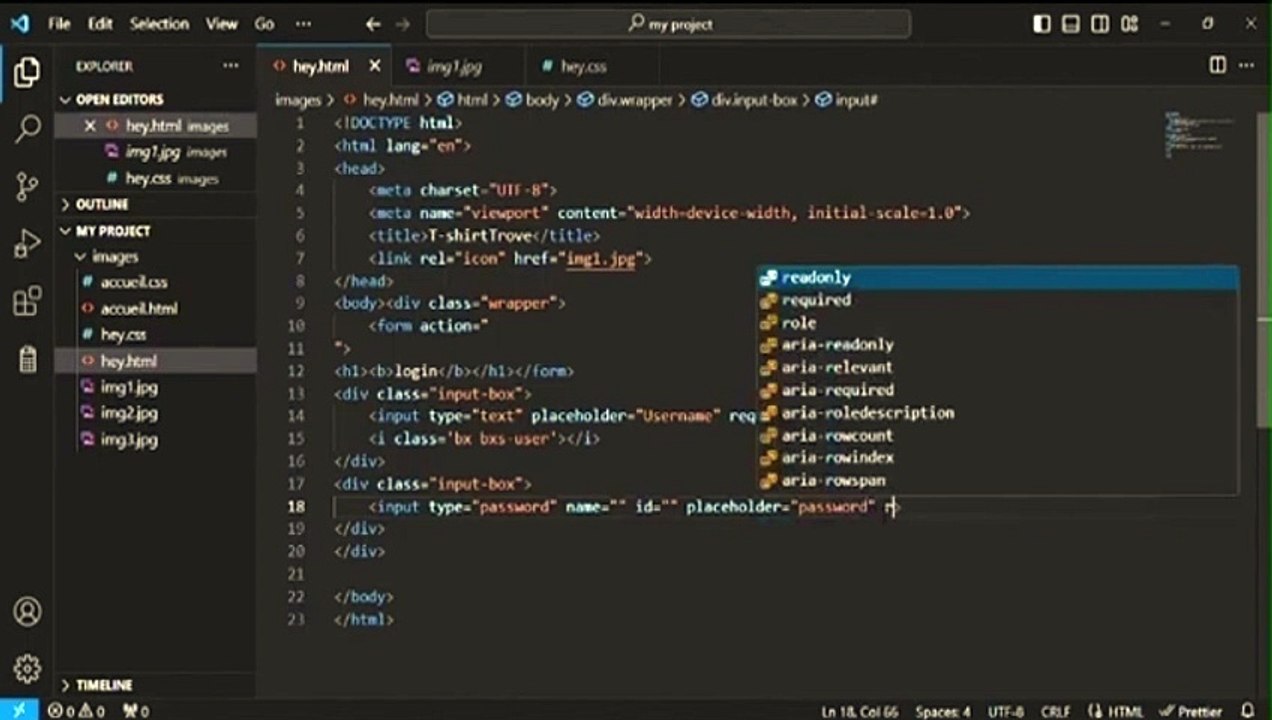Change CRLF end of line sequence
This screenshot has width=1272, height=720.
point(1055,711)
